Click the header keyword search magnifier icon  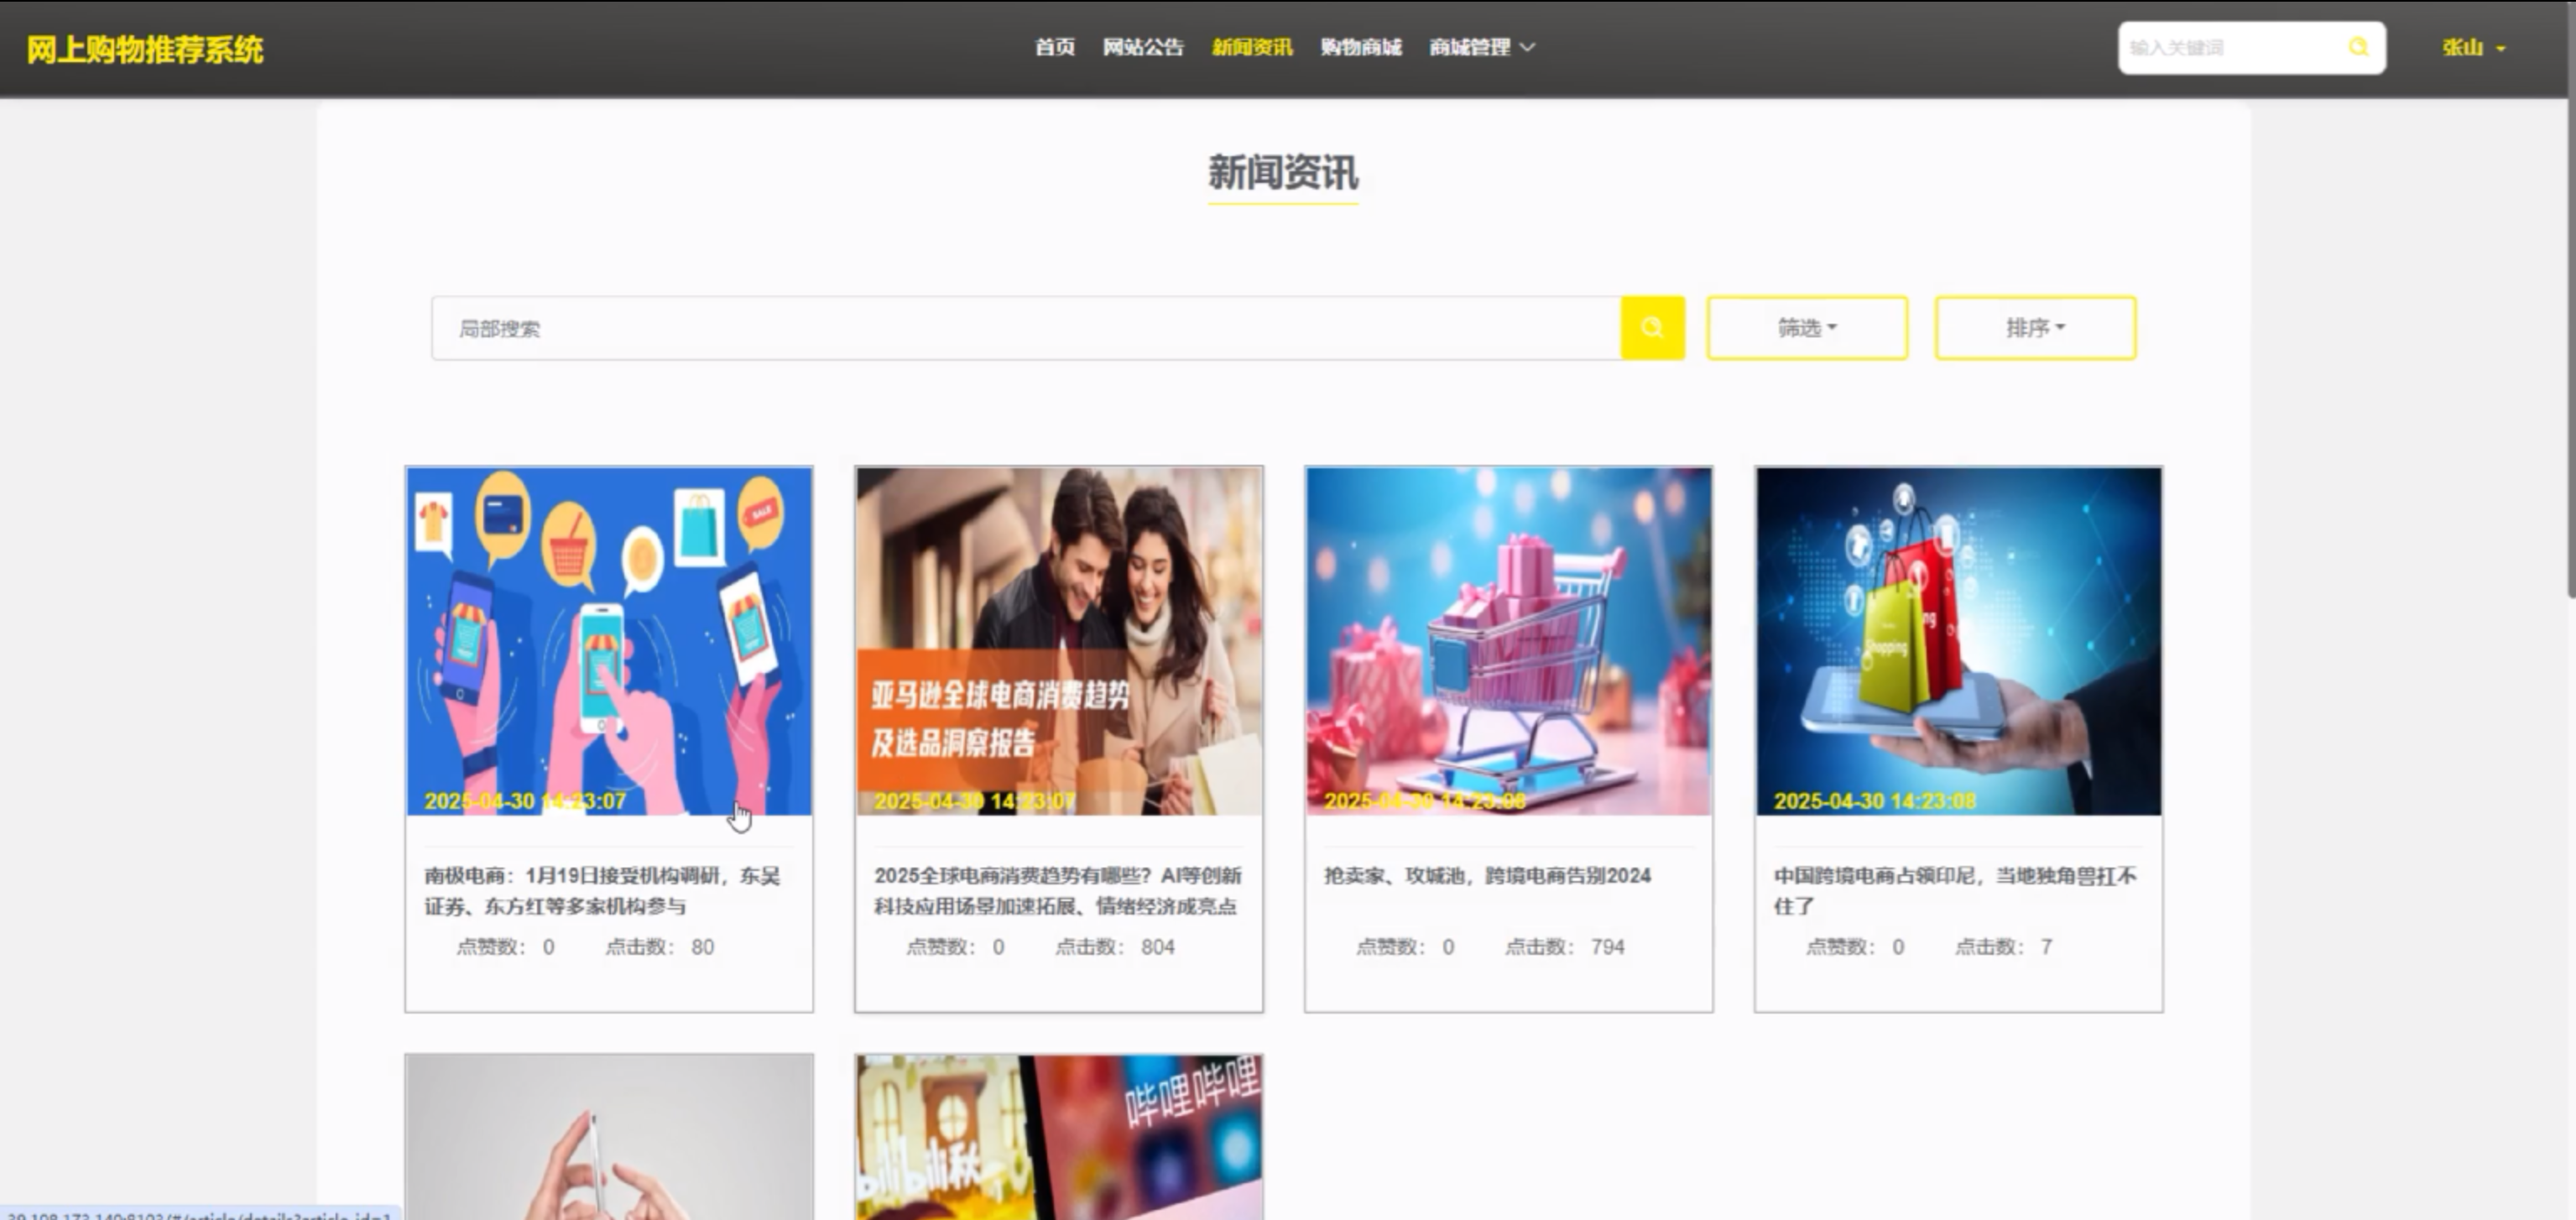[2358, 47]
